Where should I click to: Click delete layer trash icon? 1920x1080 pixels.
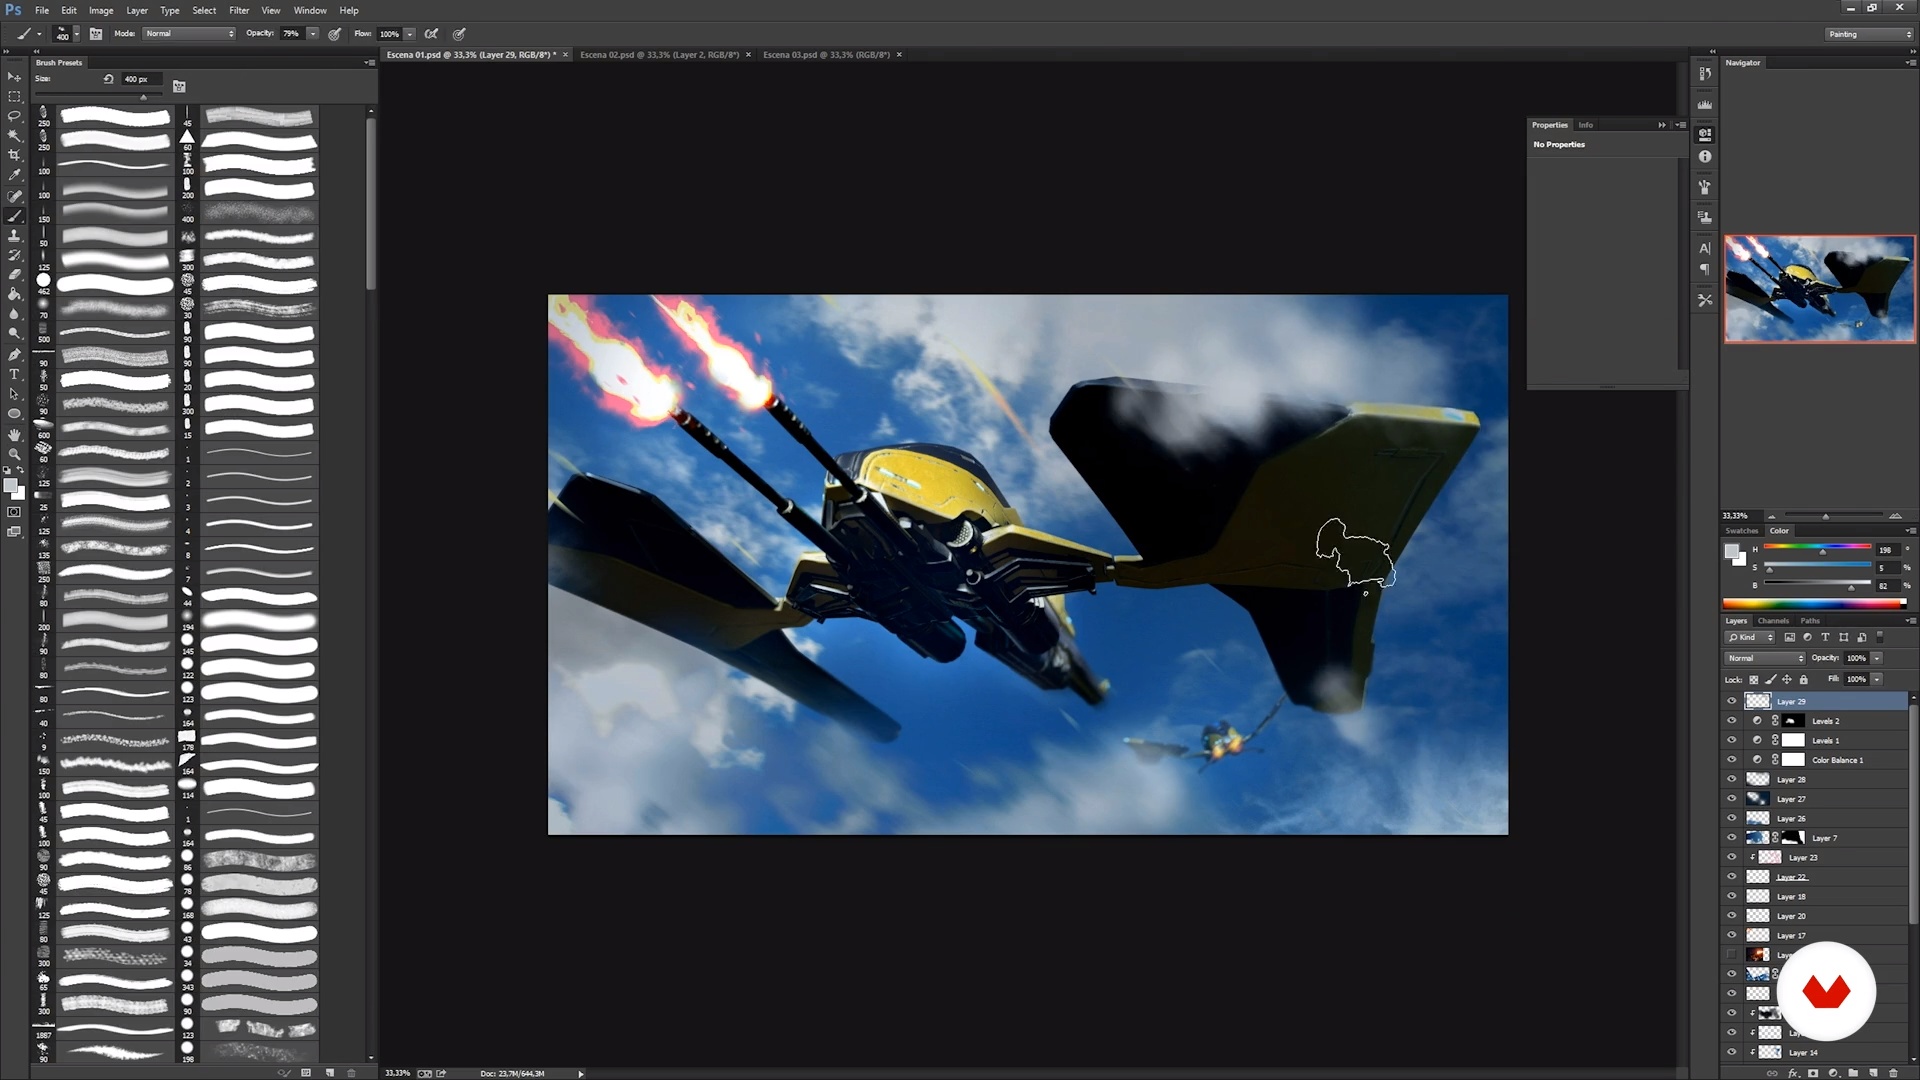[x=1893, y=1073]
